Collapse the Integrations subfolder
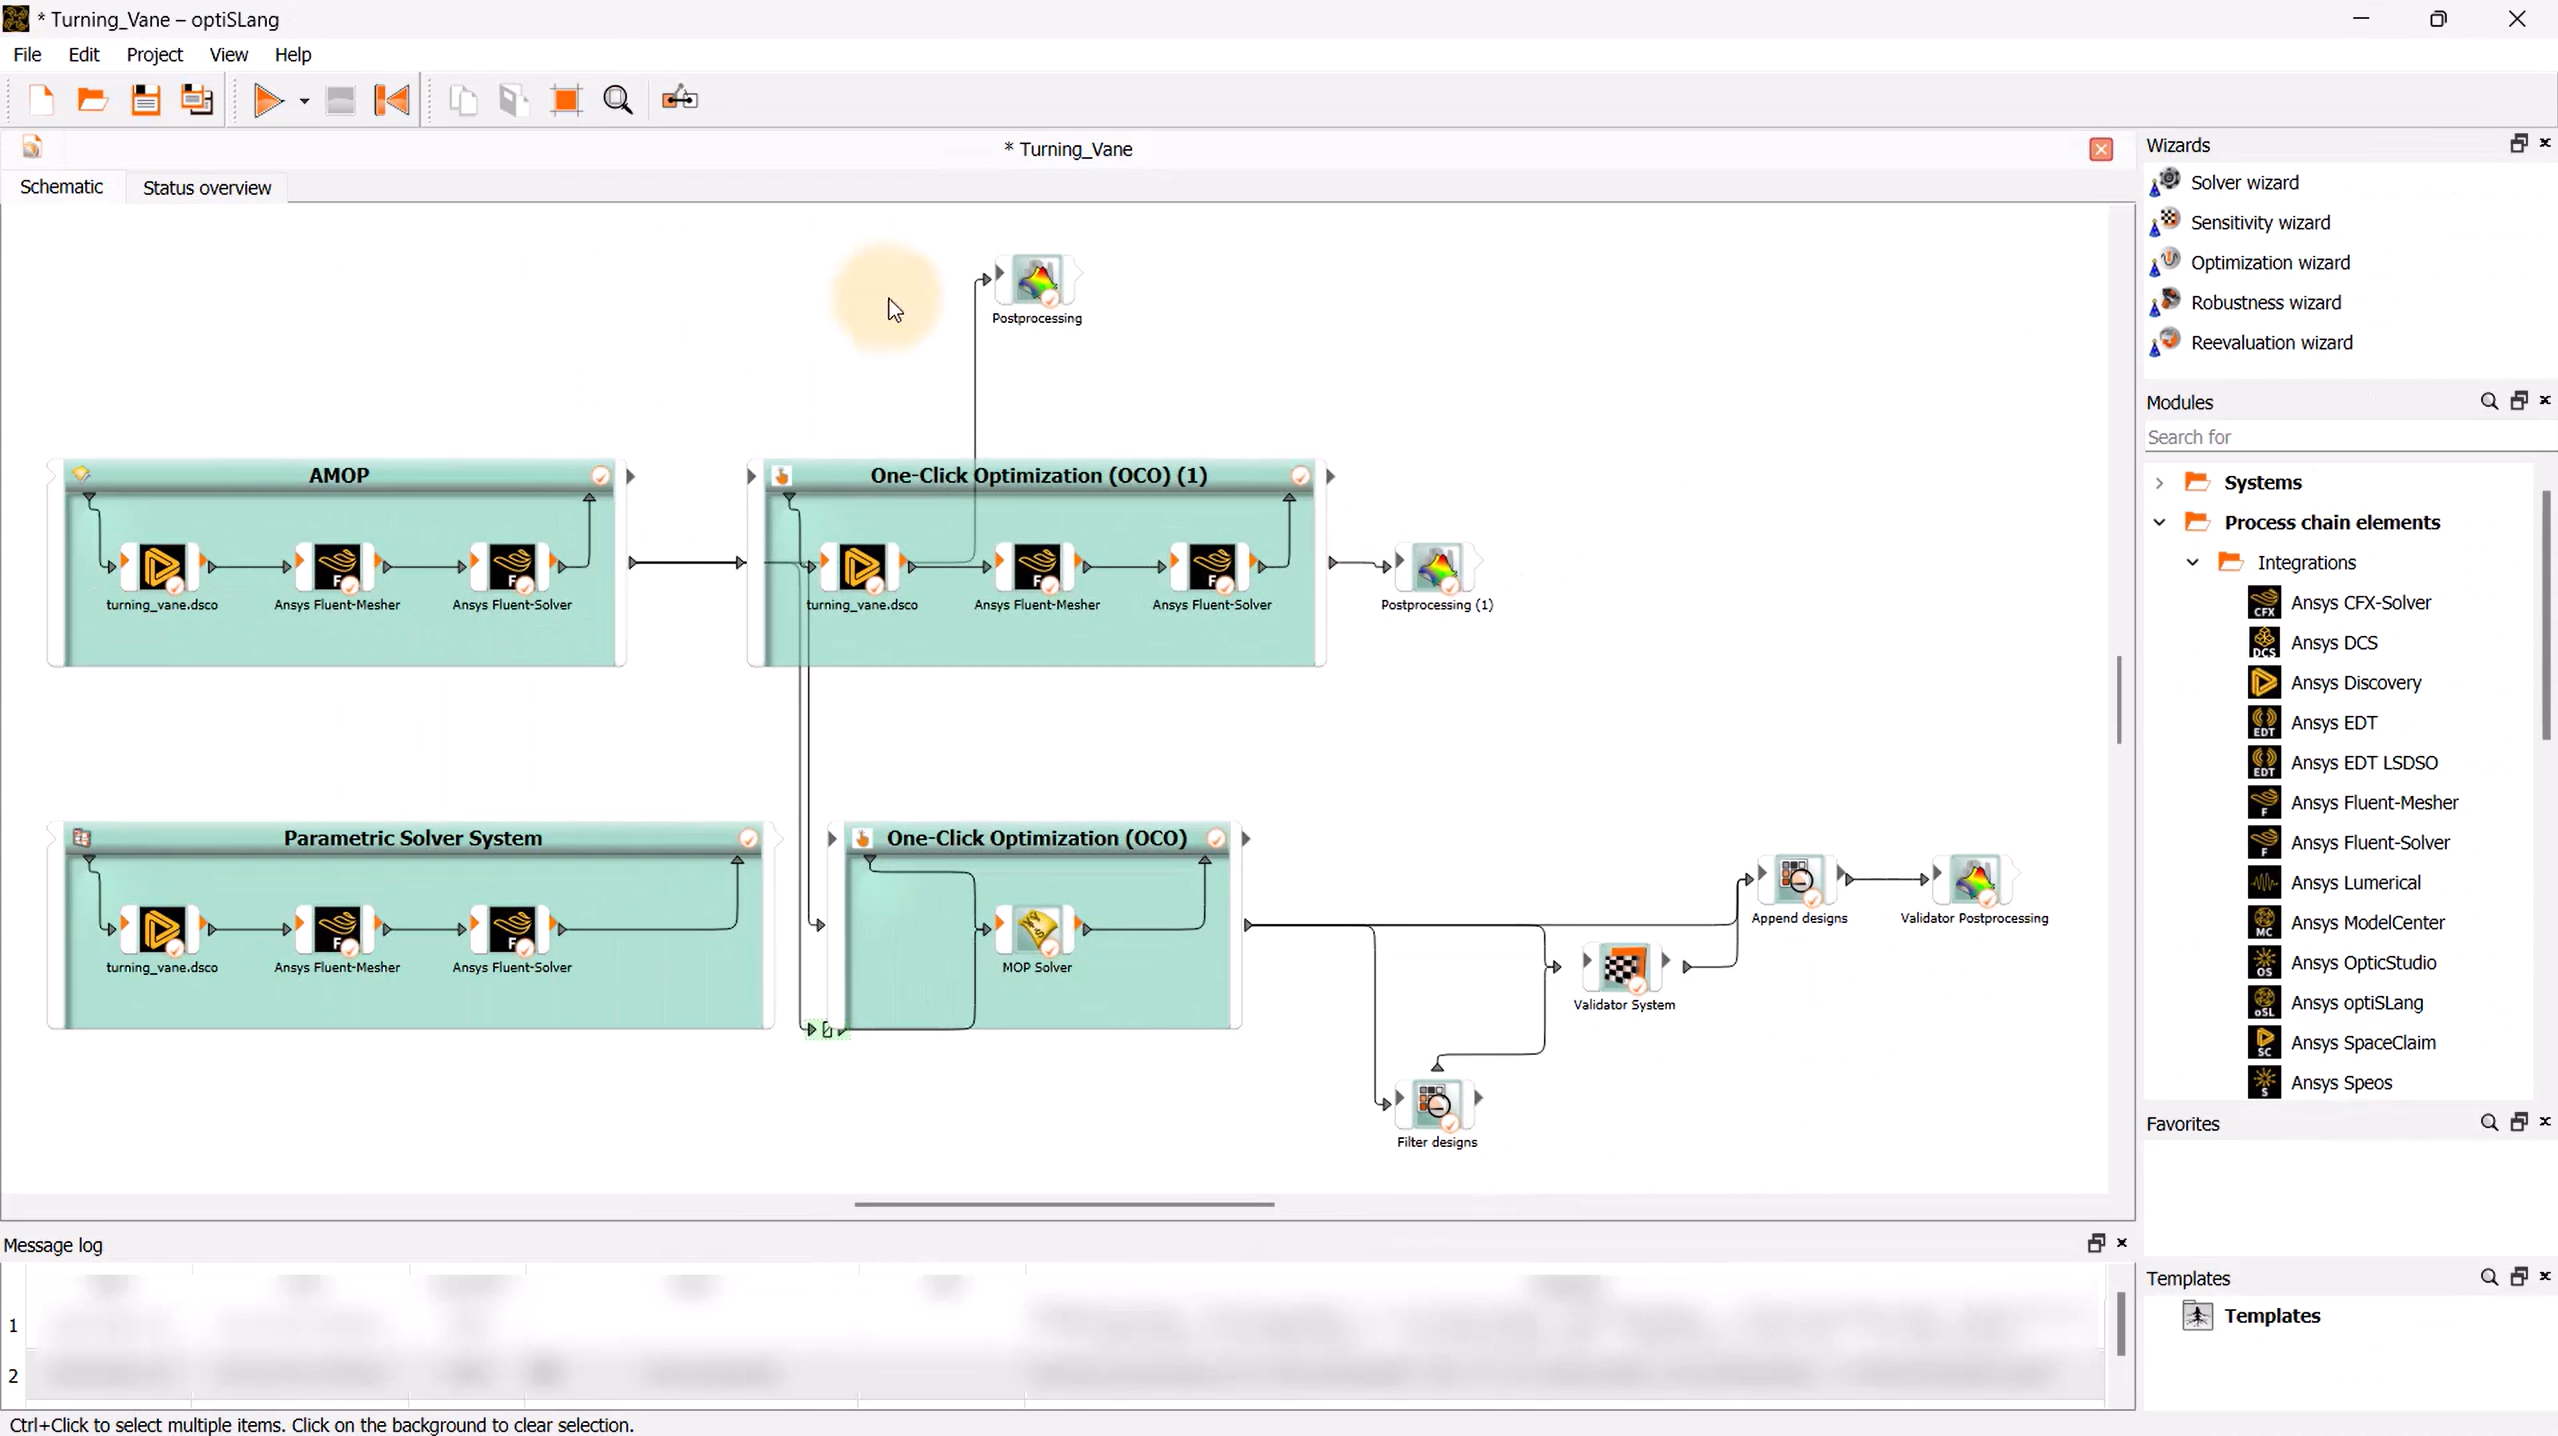This screenshot has width=2558, height=1436. (x=2193, y=562)
